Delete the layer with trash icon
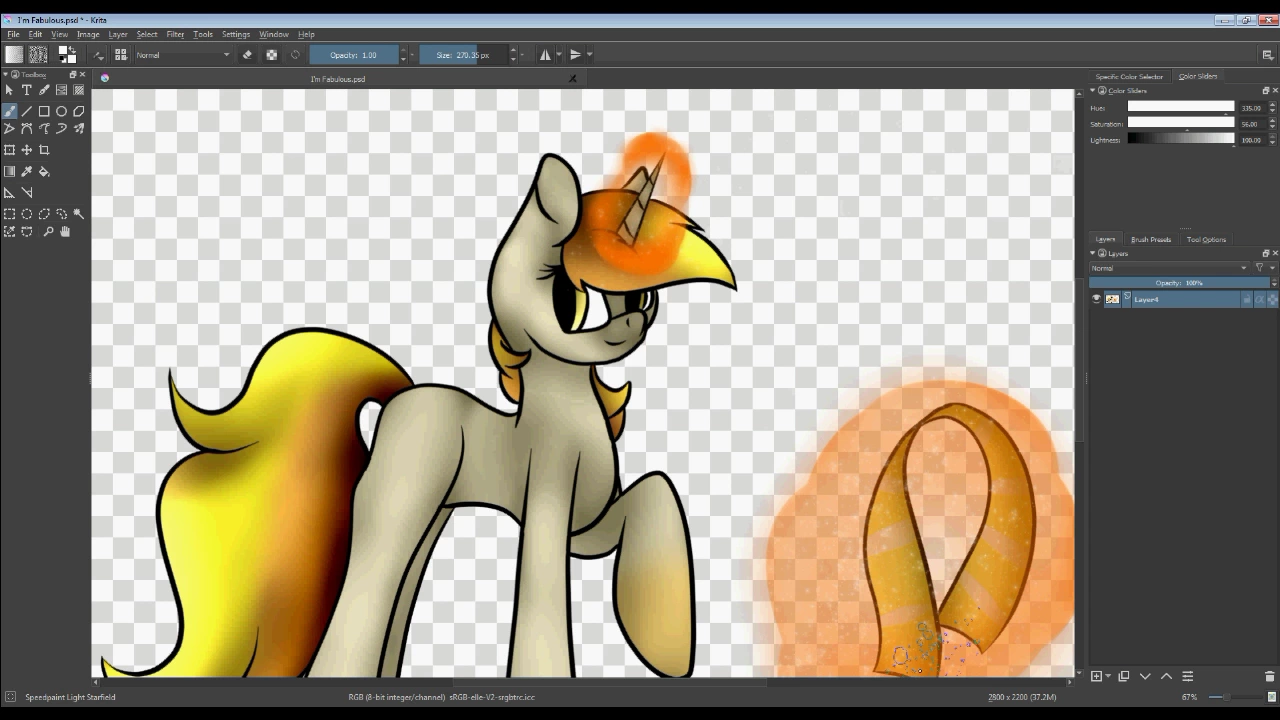Viewport: 1280px width, 720px height. pyautogui.click(x=1269, y=677)
